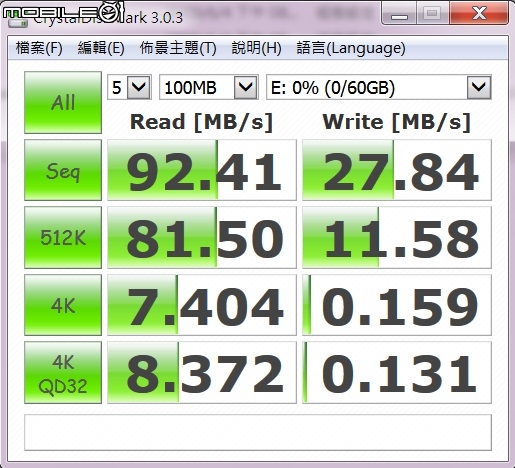Open the 語言(Language) menu
Screen dimensions: 515x468
(351, 48)
